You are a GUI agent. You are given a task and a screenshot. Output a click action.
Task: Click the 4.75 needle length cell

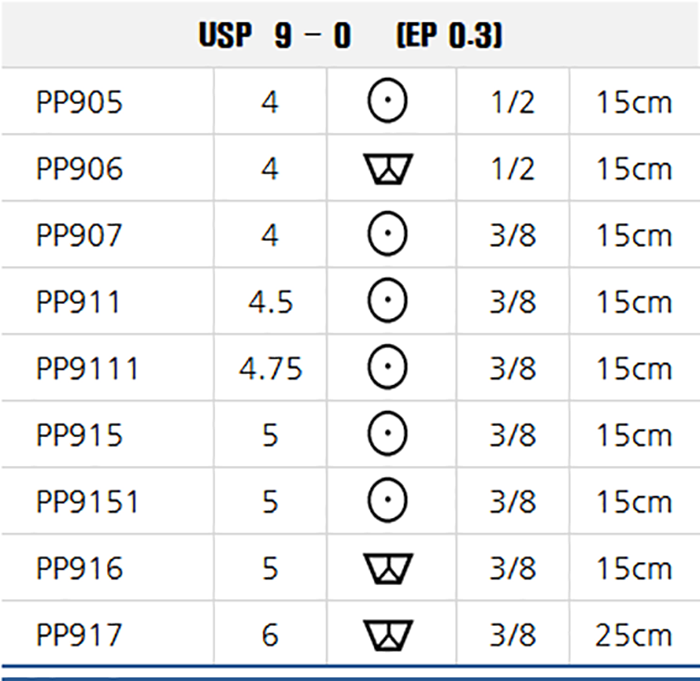[271, 368]
